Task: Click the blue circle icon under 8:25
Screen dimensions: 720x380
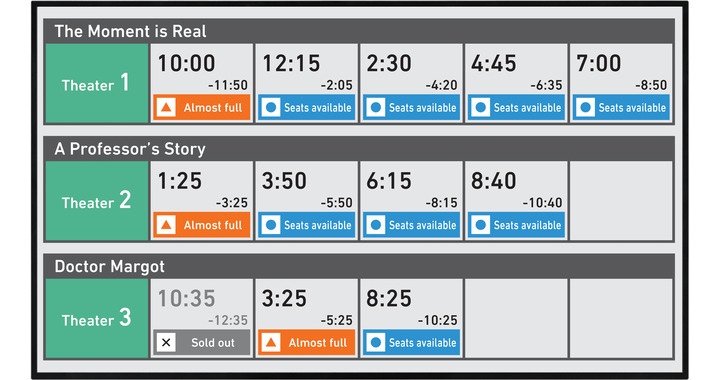Action: coord(376,343)
